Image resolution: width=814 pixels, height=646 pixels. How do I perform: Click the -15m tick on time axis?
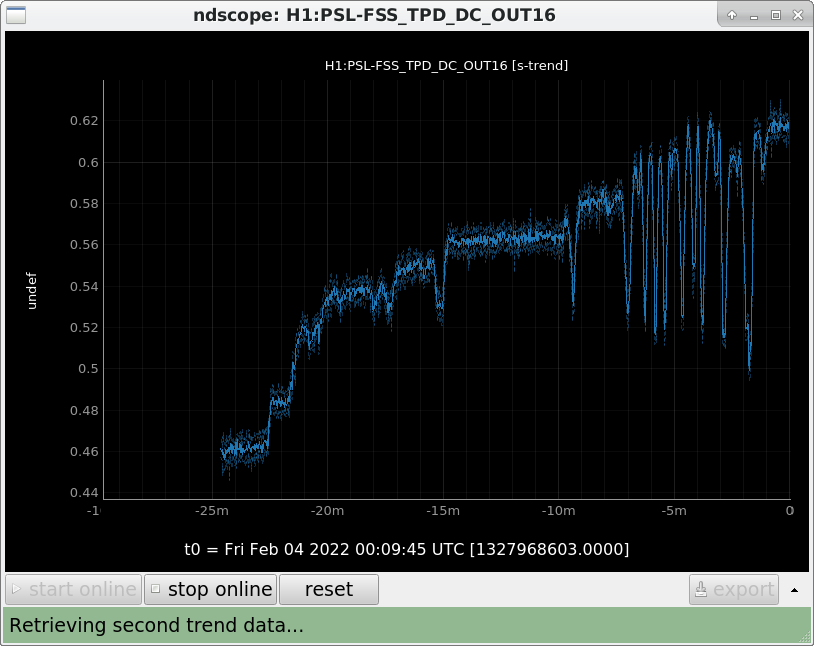(x=443, y=511)
